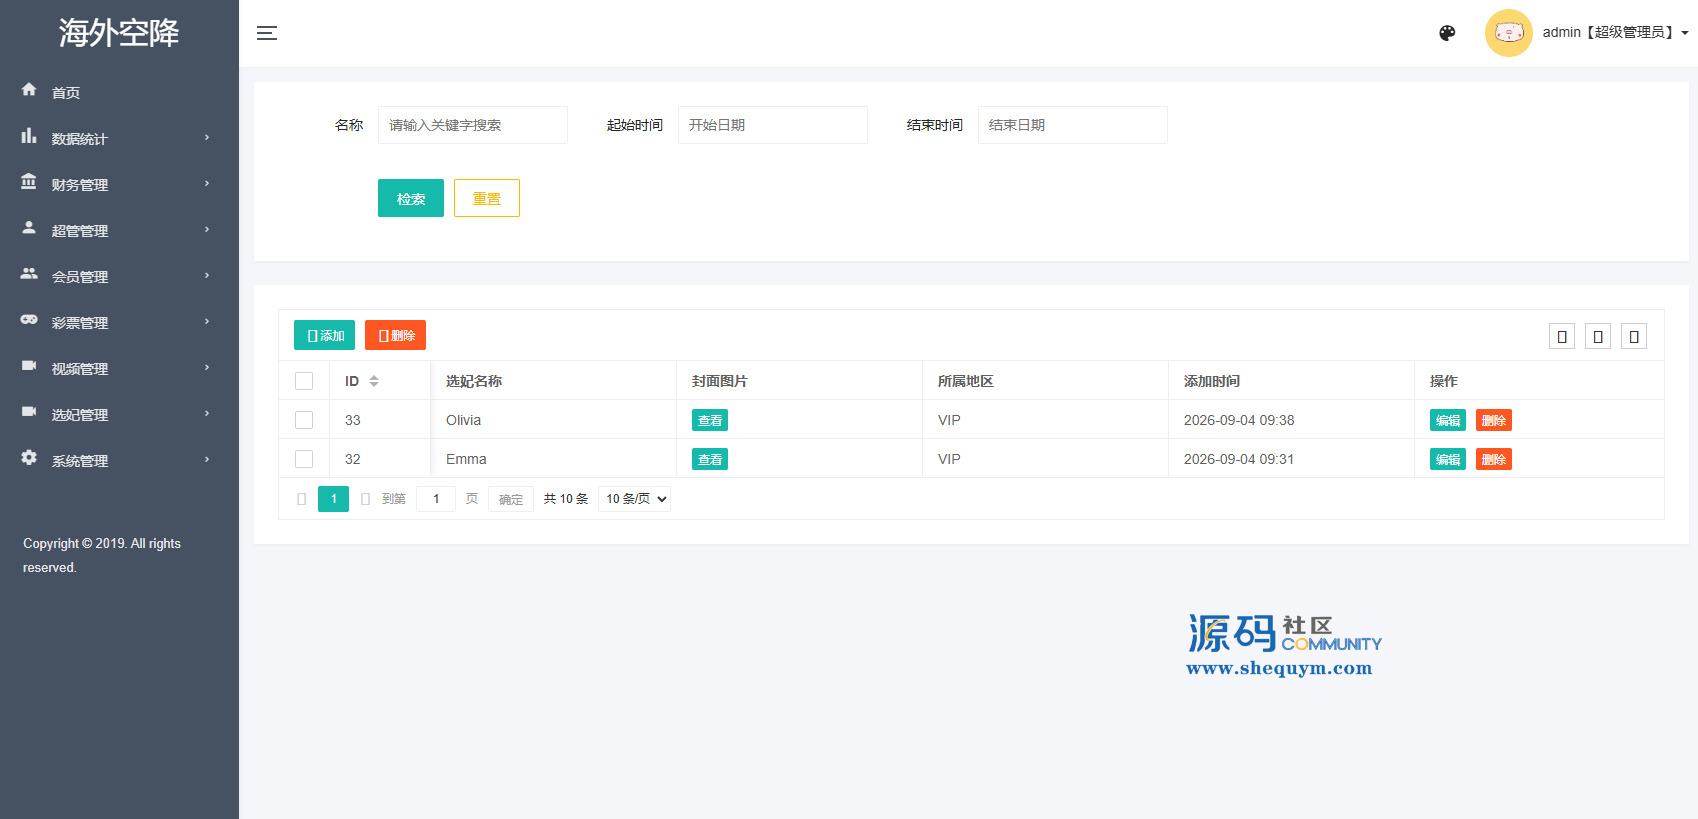This screenshot has width=1698, height=819.
Task: Click the 开始日期 start date input field
Action: pyautogui.click(x=773, y=125)
